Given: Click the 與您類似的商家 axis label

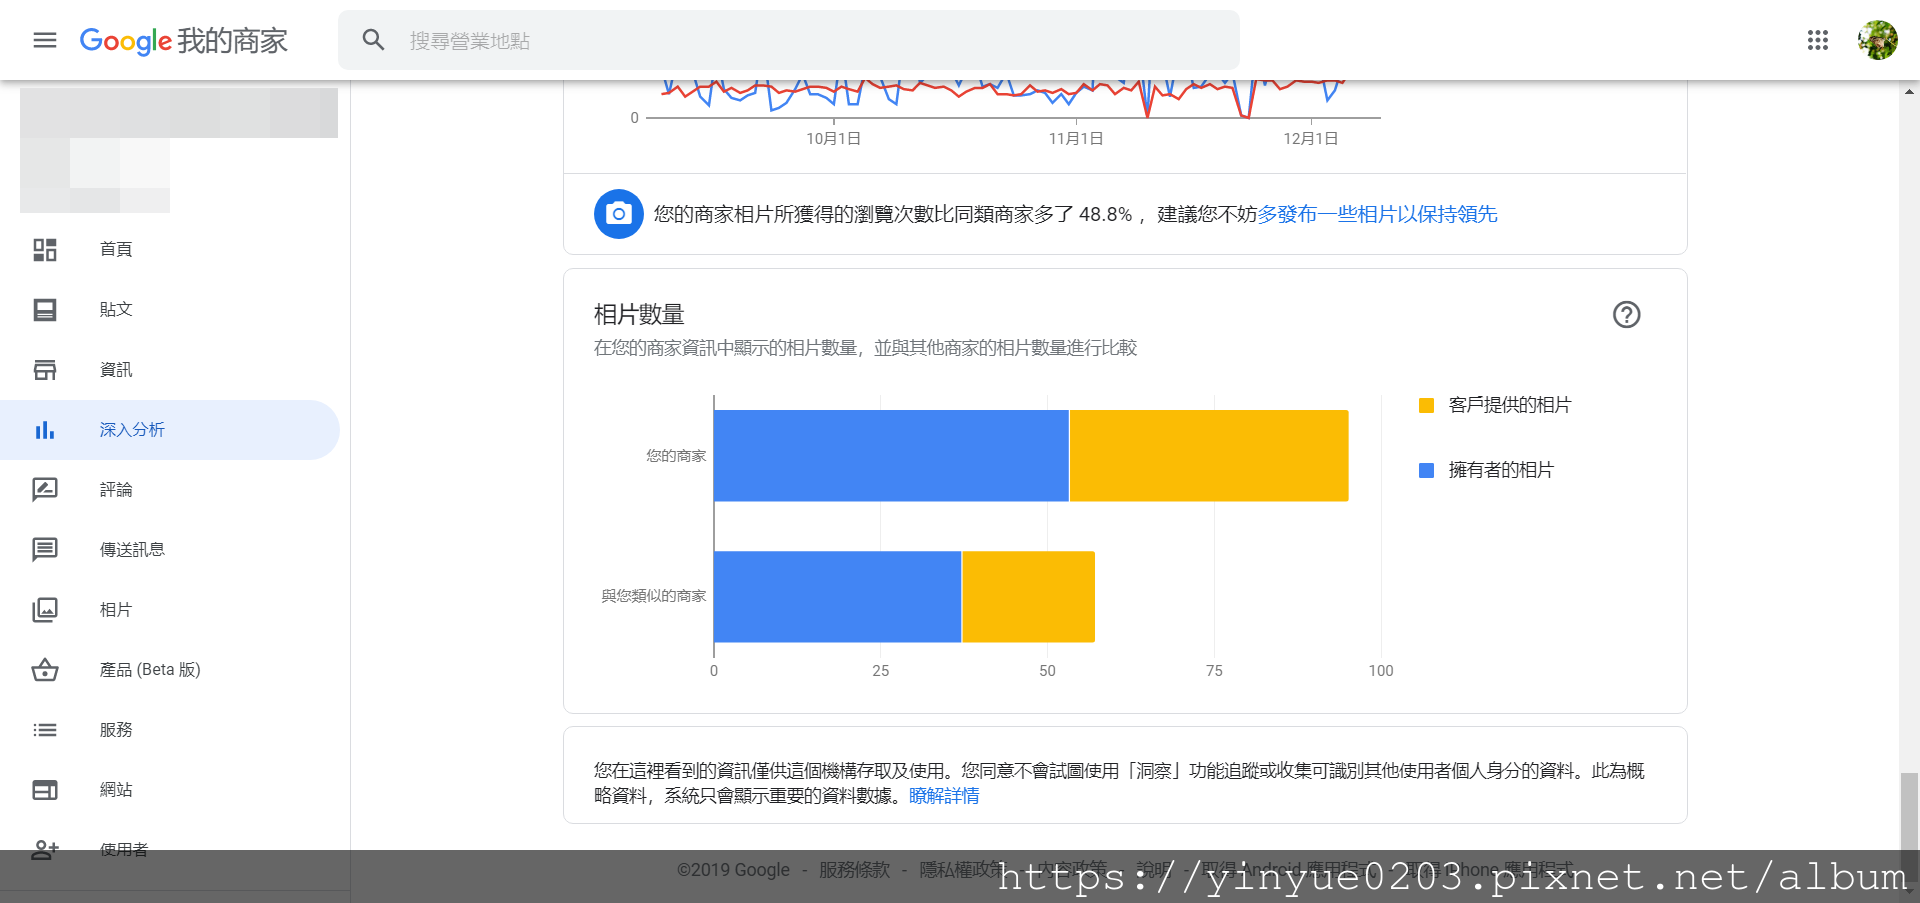Looking at the screenshot, I should pos(654,596).
